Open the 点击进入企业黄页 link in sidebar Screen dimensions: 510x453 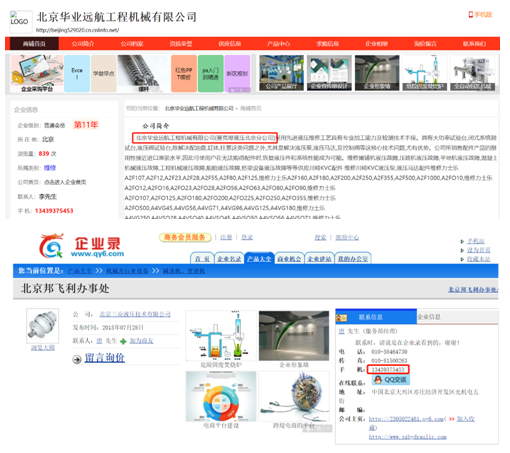tap(65, 182)
